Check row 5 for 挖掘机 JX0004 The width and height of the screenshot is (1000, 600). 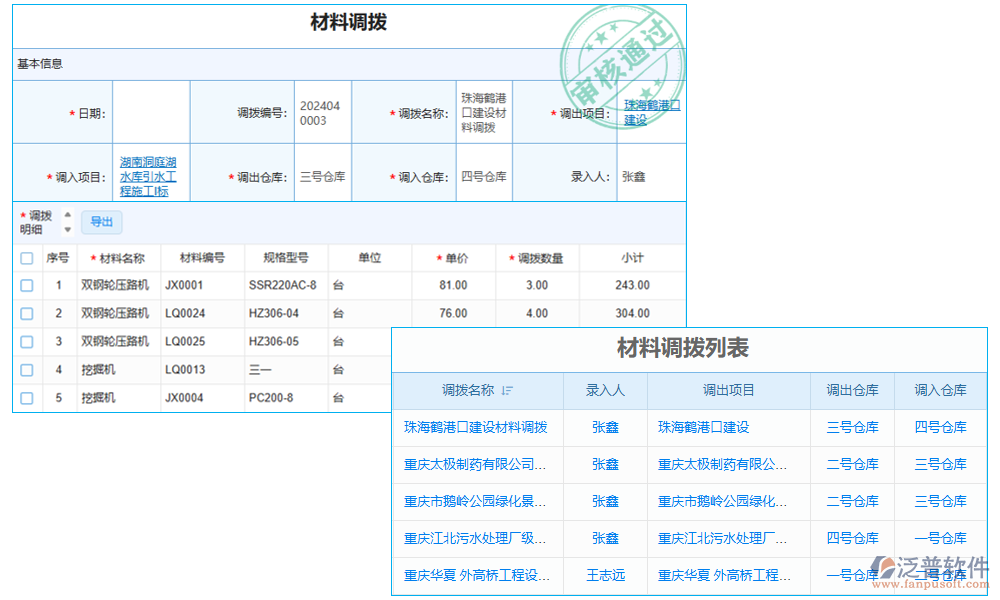[x=26, y=397]
